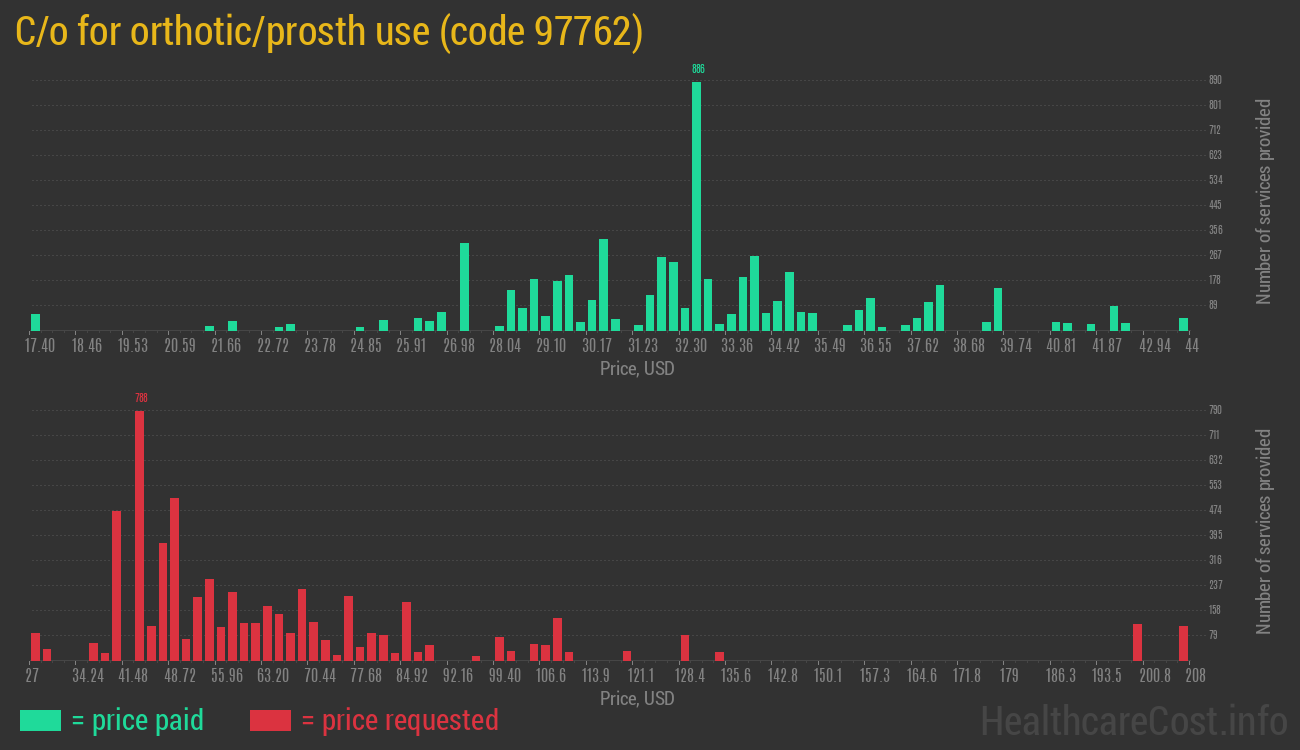Click the 886 value label above green bar
Screen dimensions: 1300x750
(698, 69)
